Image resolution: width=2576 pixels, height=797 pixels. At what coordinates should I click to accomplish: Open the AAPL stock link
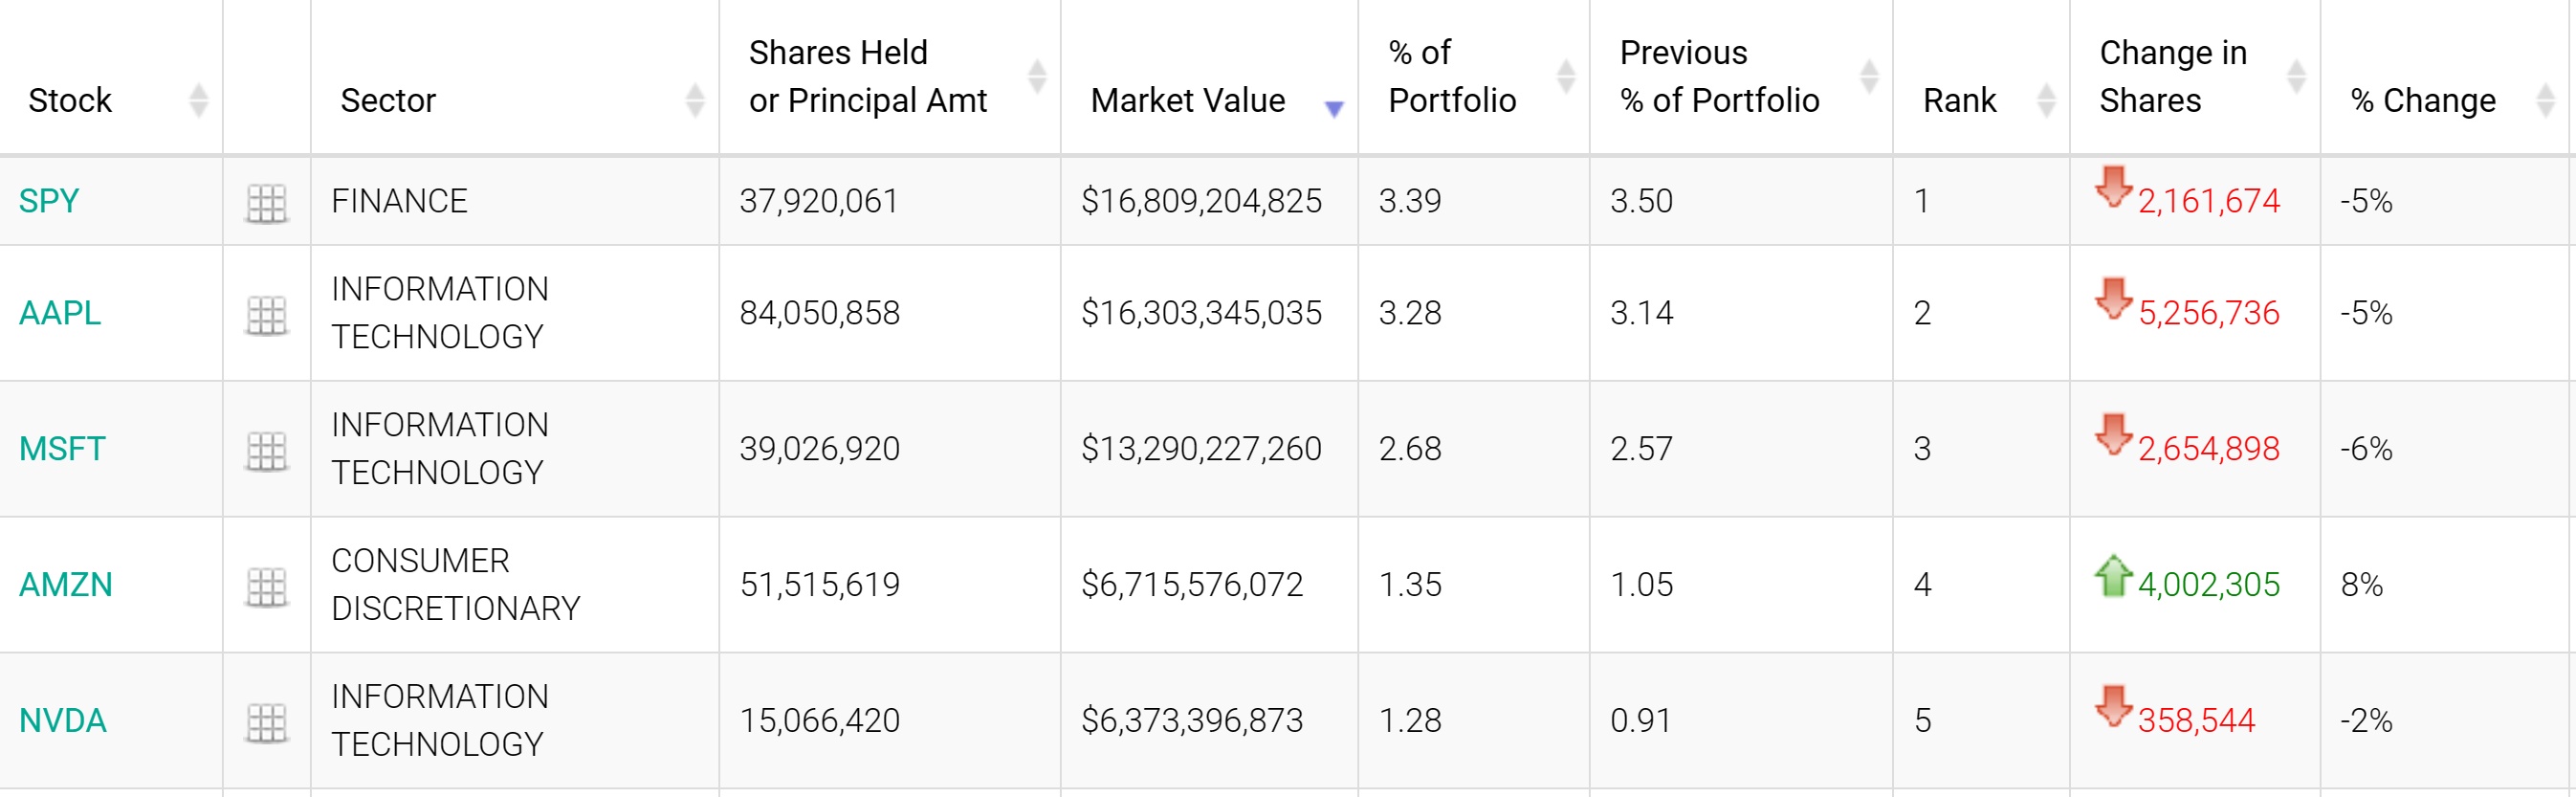pyautogui.click(x=60, y=313)
